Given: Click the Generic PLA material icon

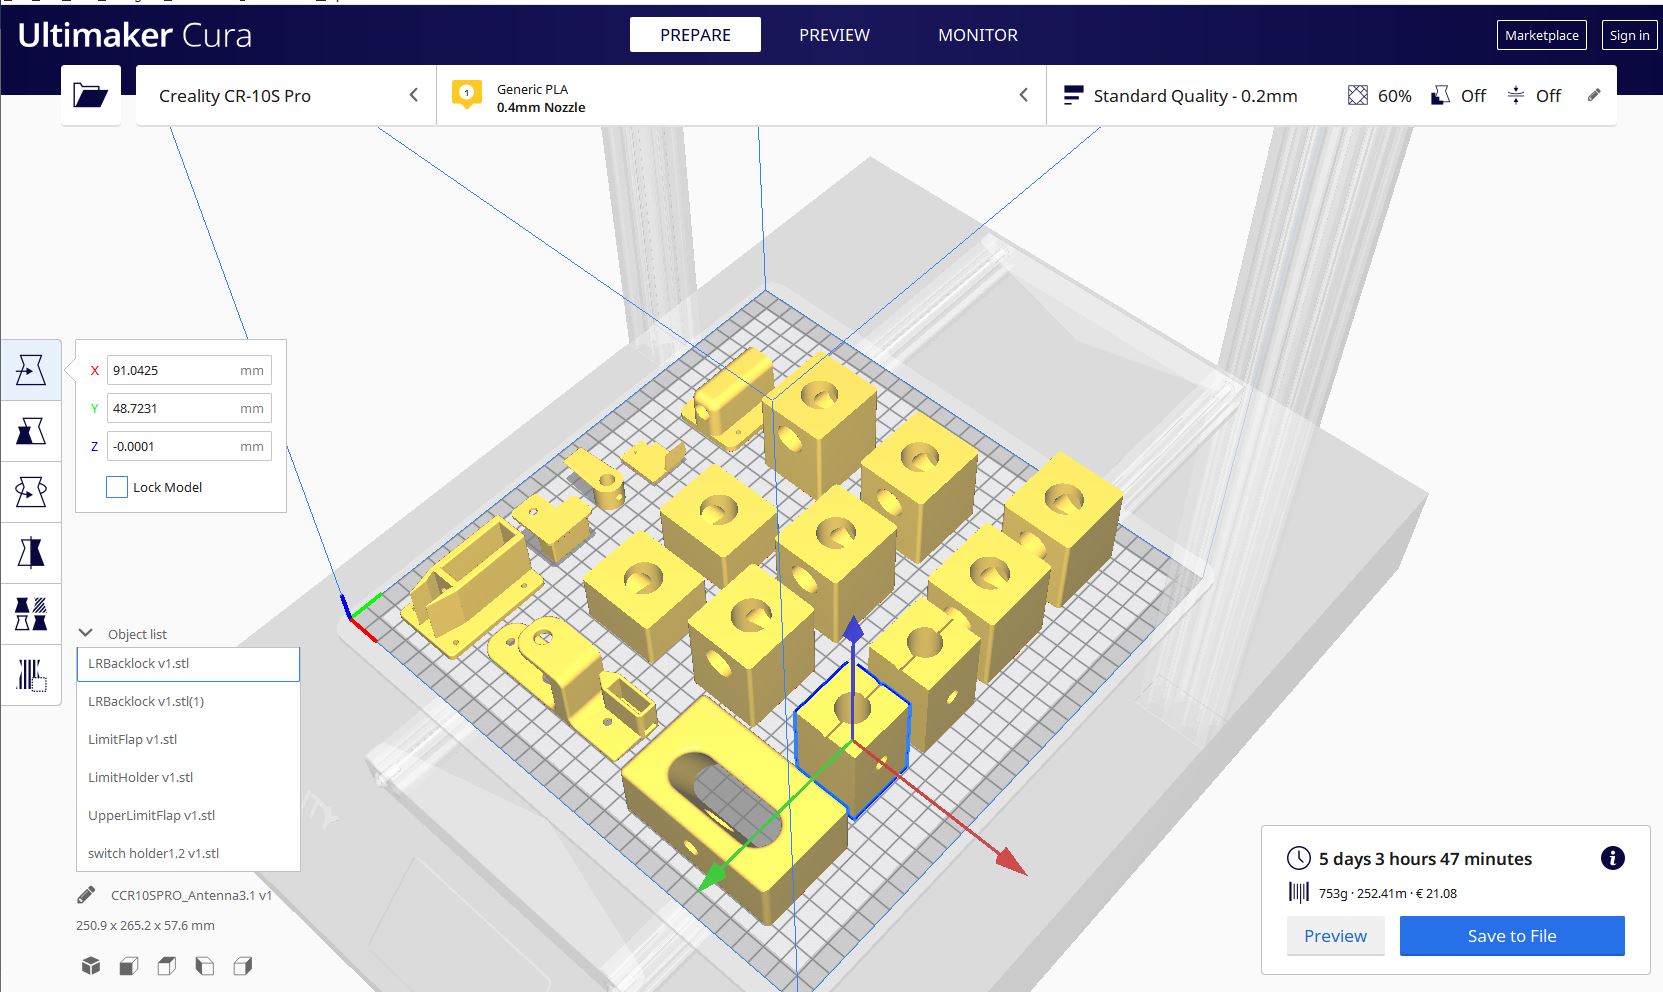Looking at the screenshot, I should click(466, 95).
